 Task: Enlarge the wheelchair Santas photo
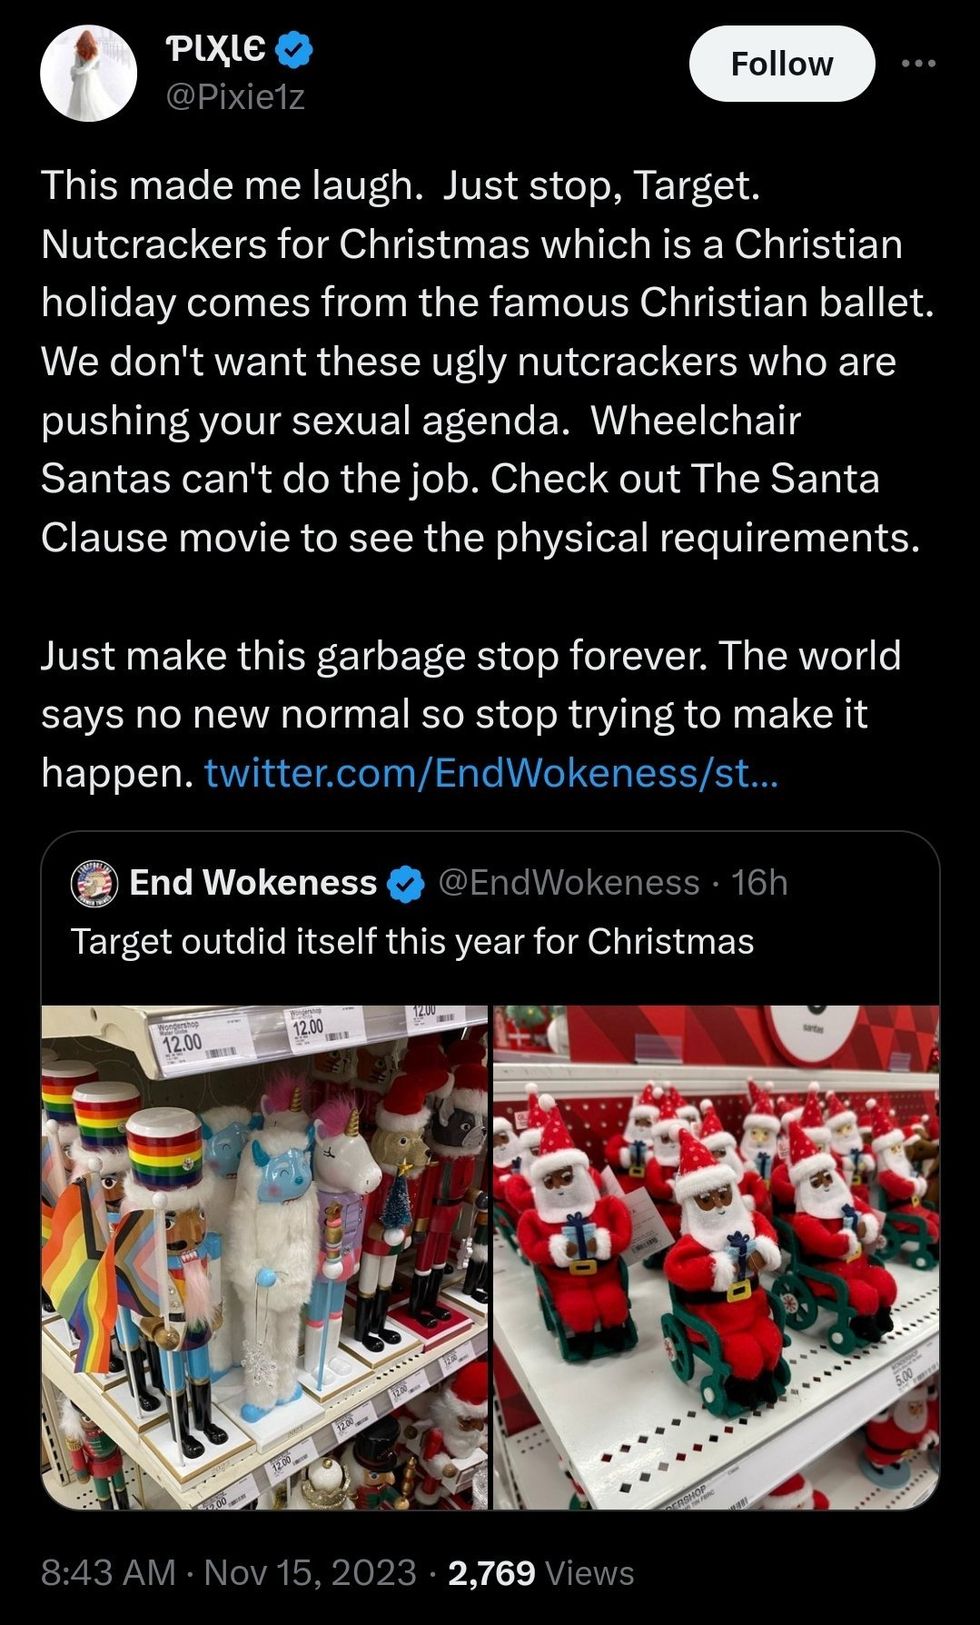pos(717,1257)
